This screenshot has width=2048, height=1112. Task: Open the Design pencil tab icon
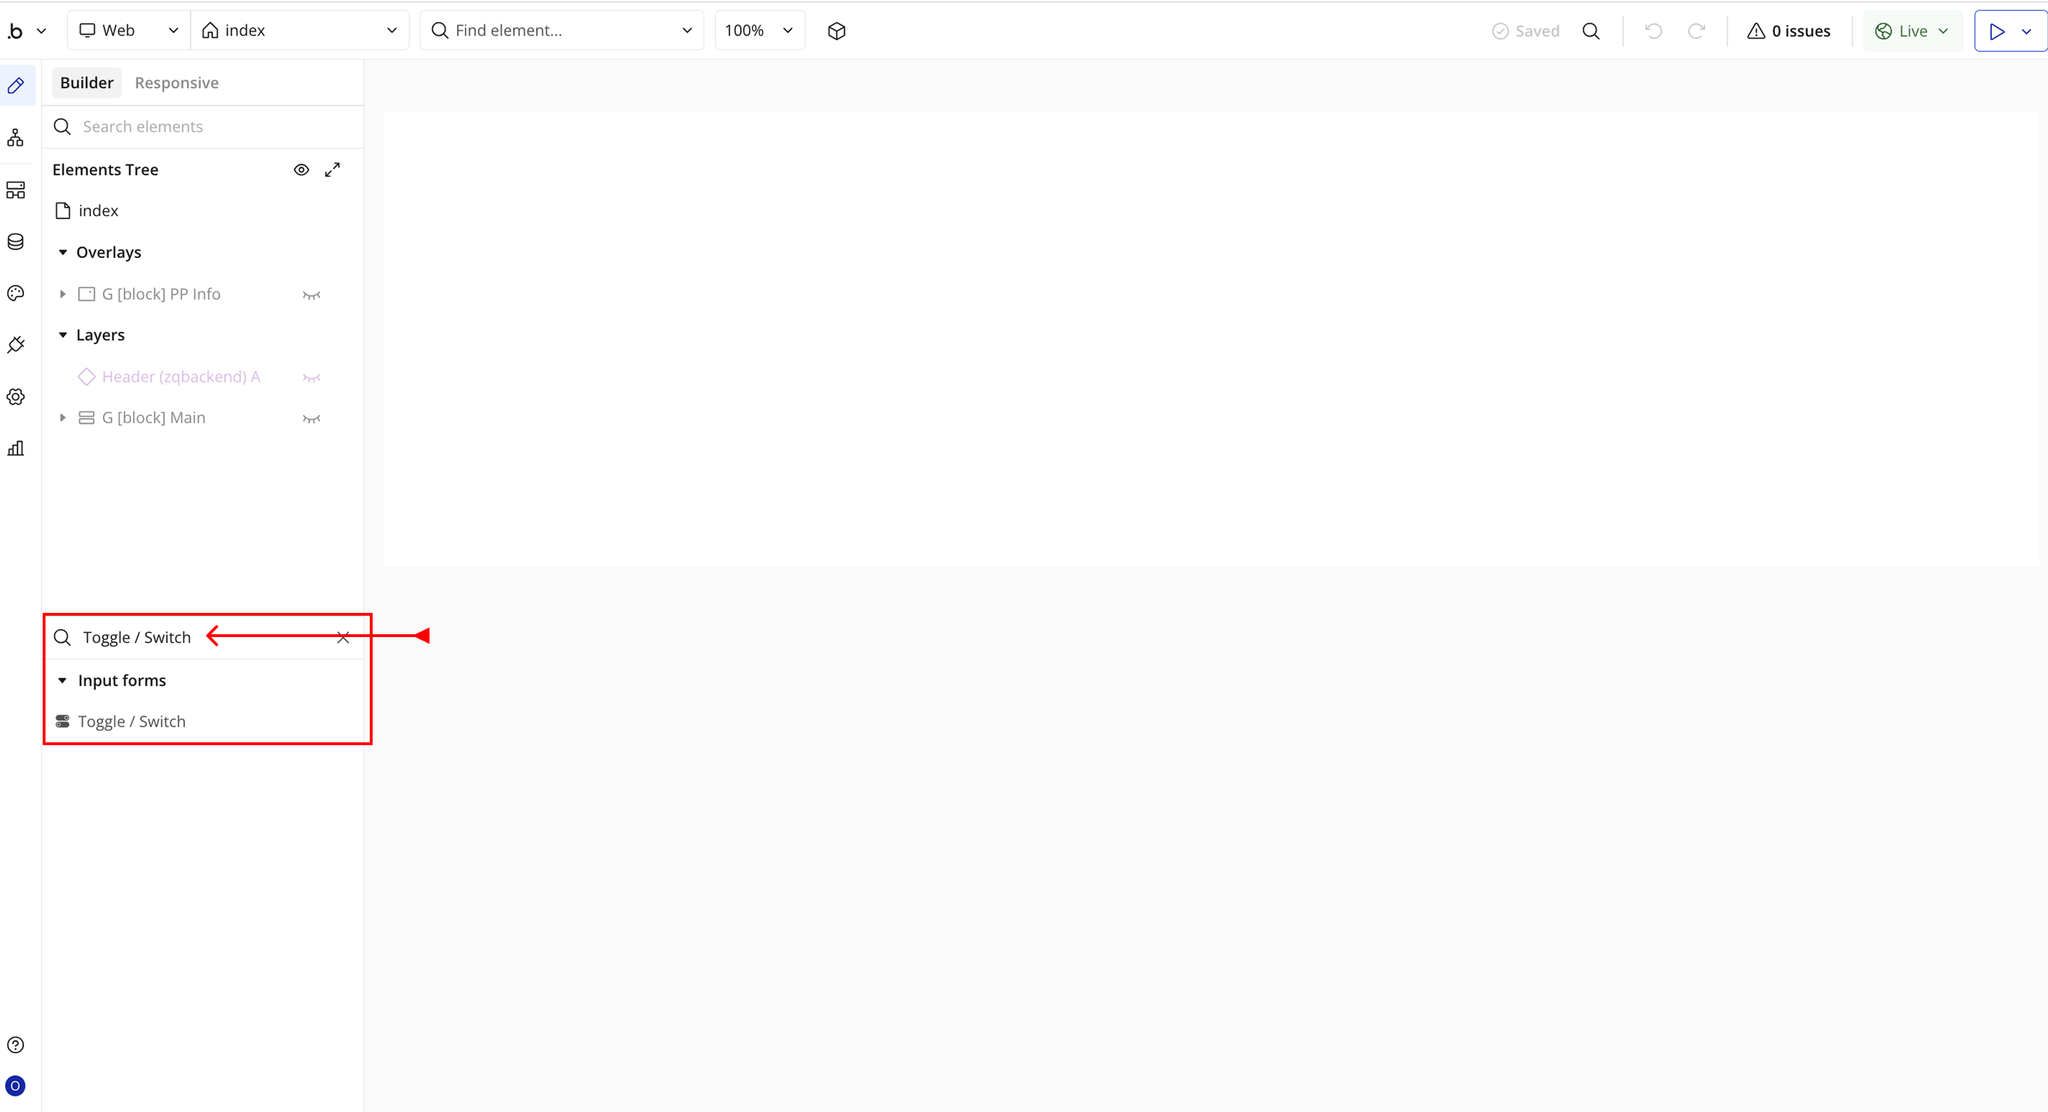coord(16,86)
